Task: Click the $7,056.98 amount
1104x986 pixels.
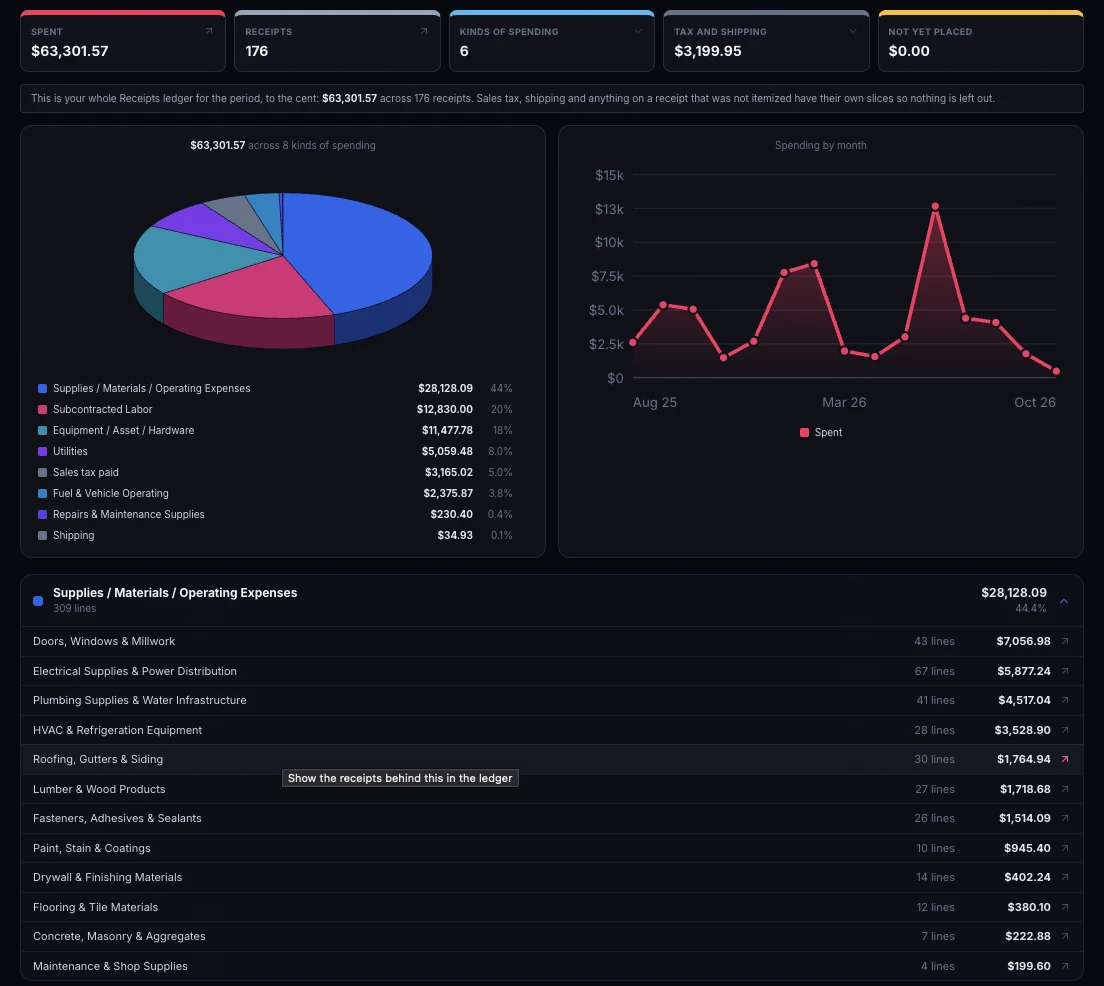Action: click(x=1023, y=642)
